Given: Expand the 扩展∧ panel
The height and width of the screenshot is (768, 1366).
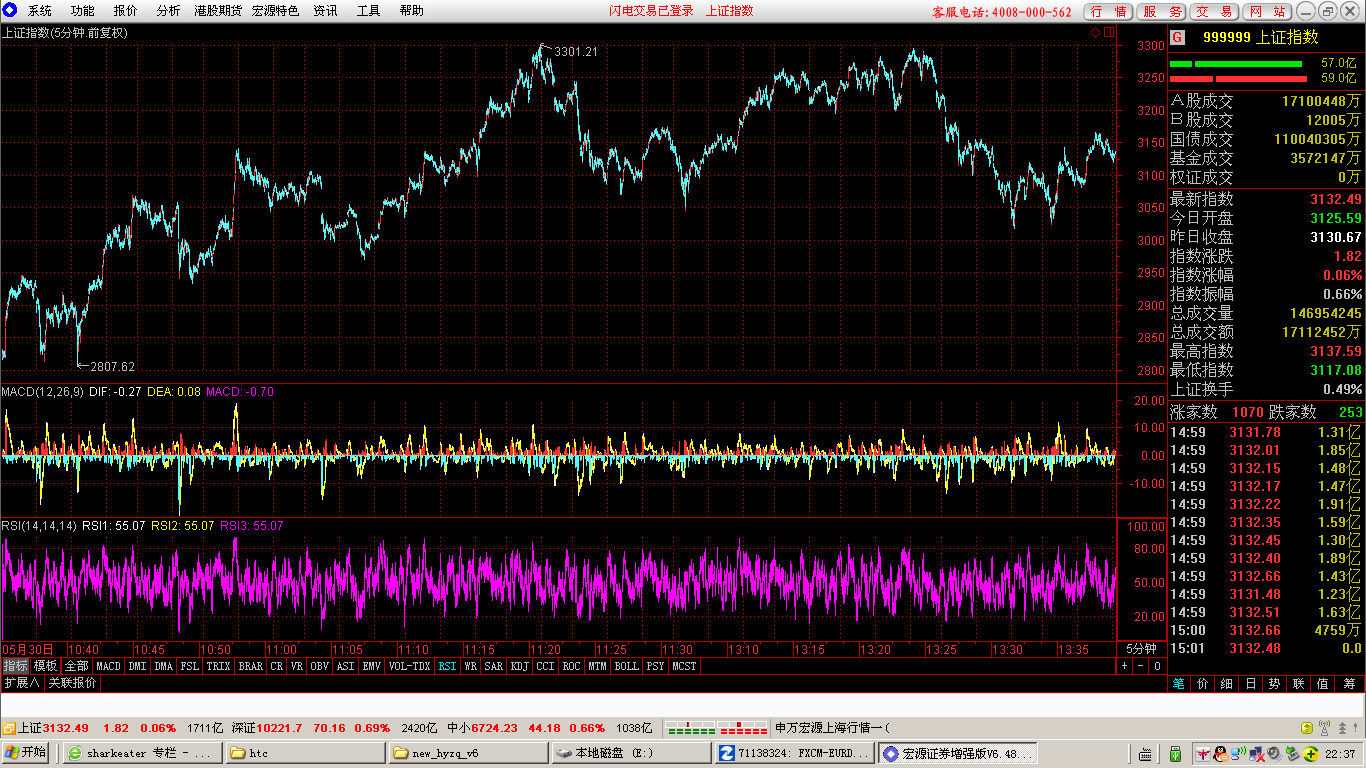Looking at the screenshot, I should 22,683.
